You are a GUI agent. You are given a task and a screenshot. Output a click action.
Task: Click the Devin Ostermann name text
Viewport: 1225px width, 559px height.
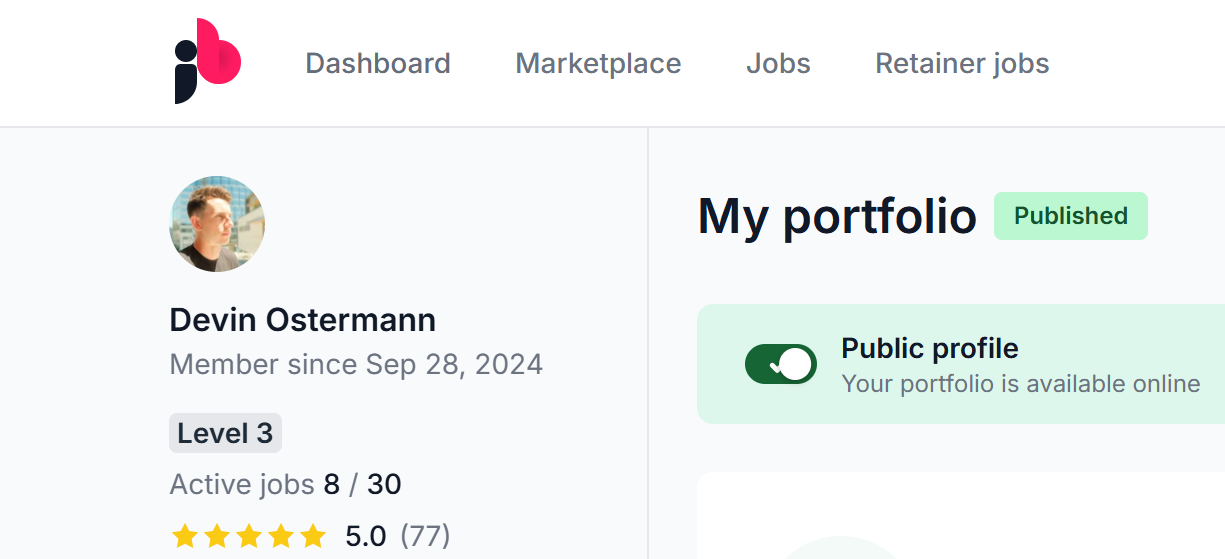pos(303,320)
